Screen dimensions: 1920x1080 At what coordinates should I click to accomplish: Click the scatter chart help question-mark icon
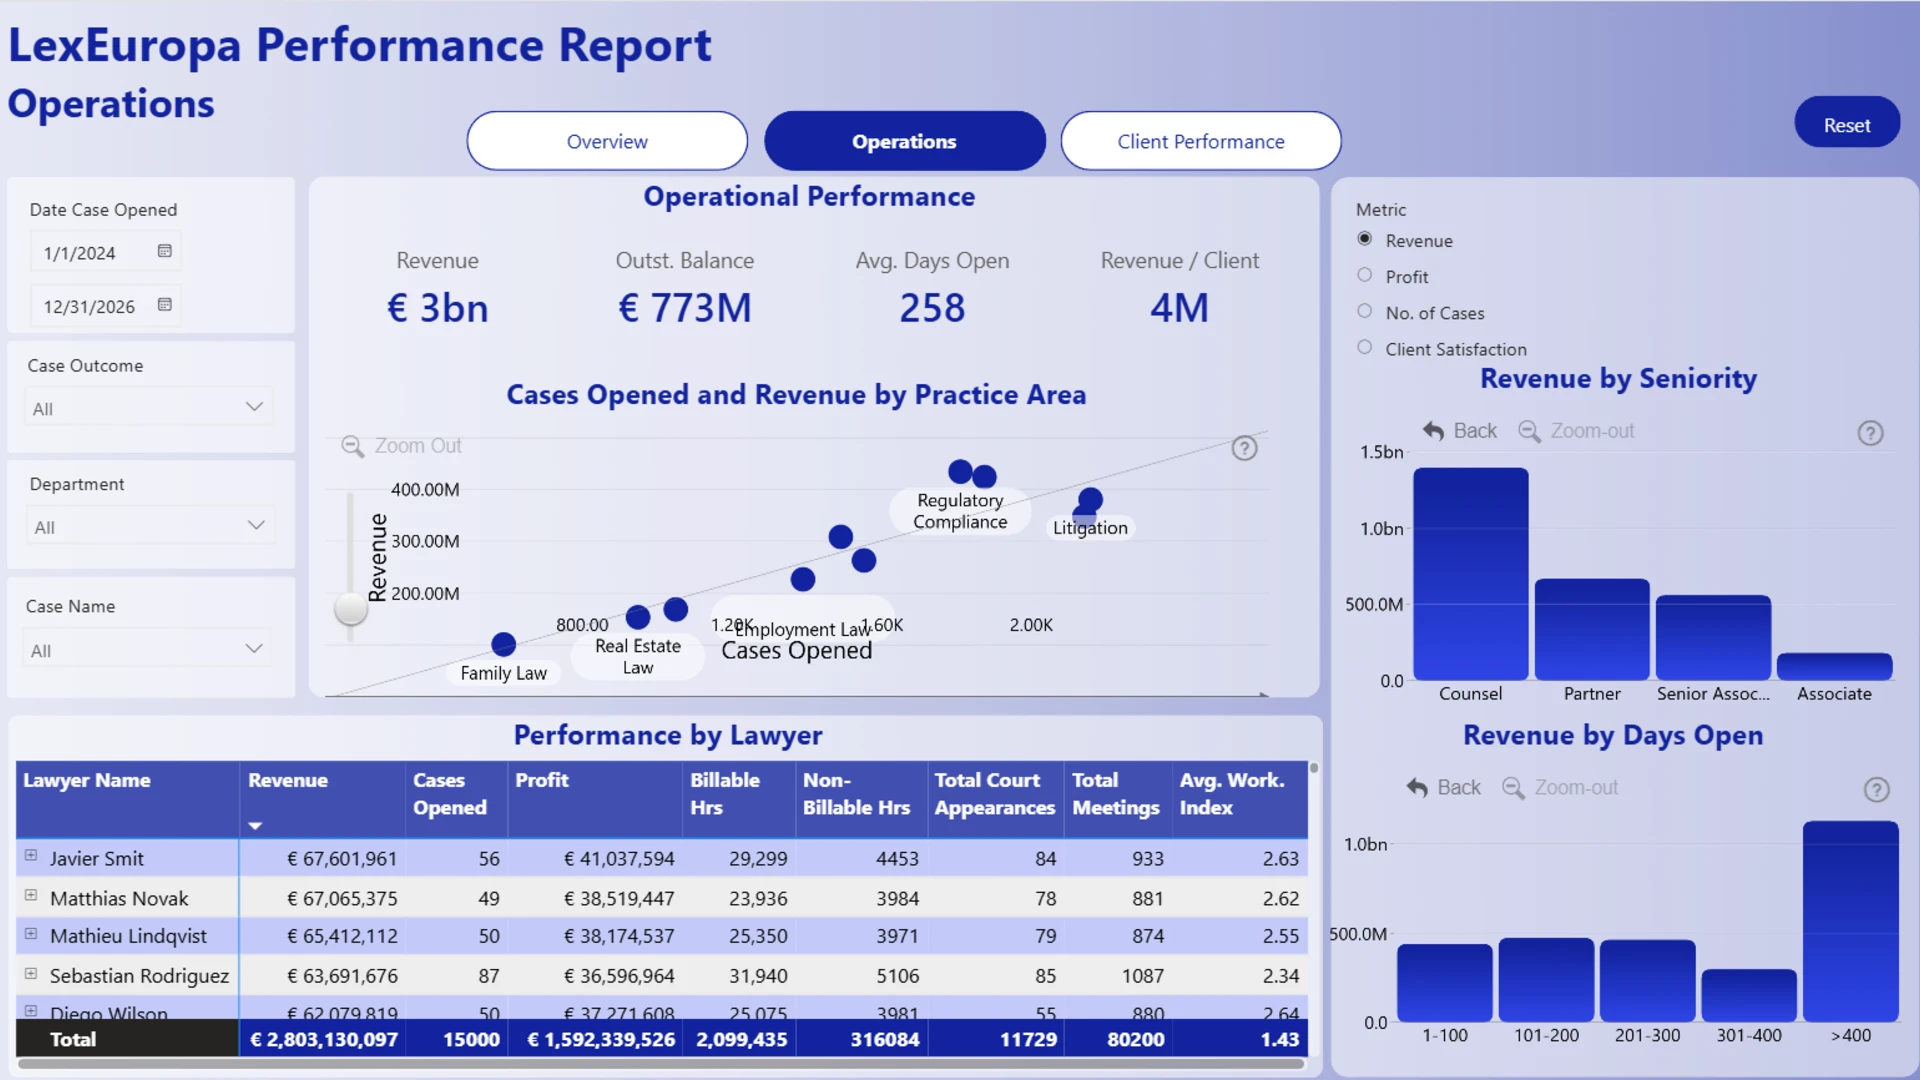[x=1244, y=448]
